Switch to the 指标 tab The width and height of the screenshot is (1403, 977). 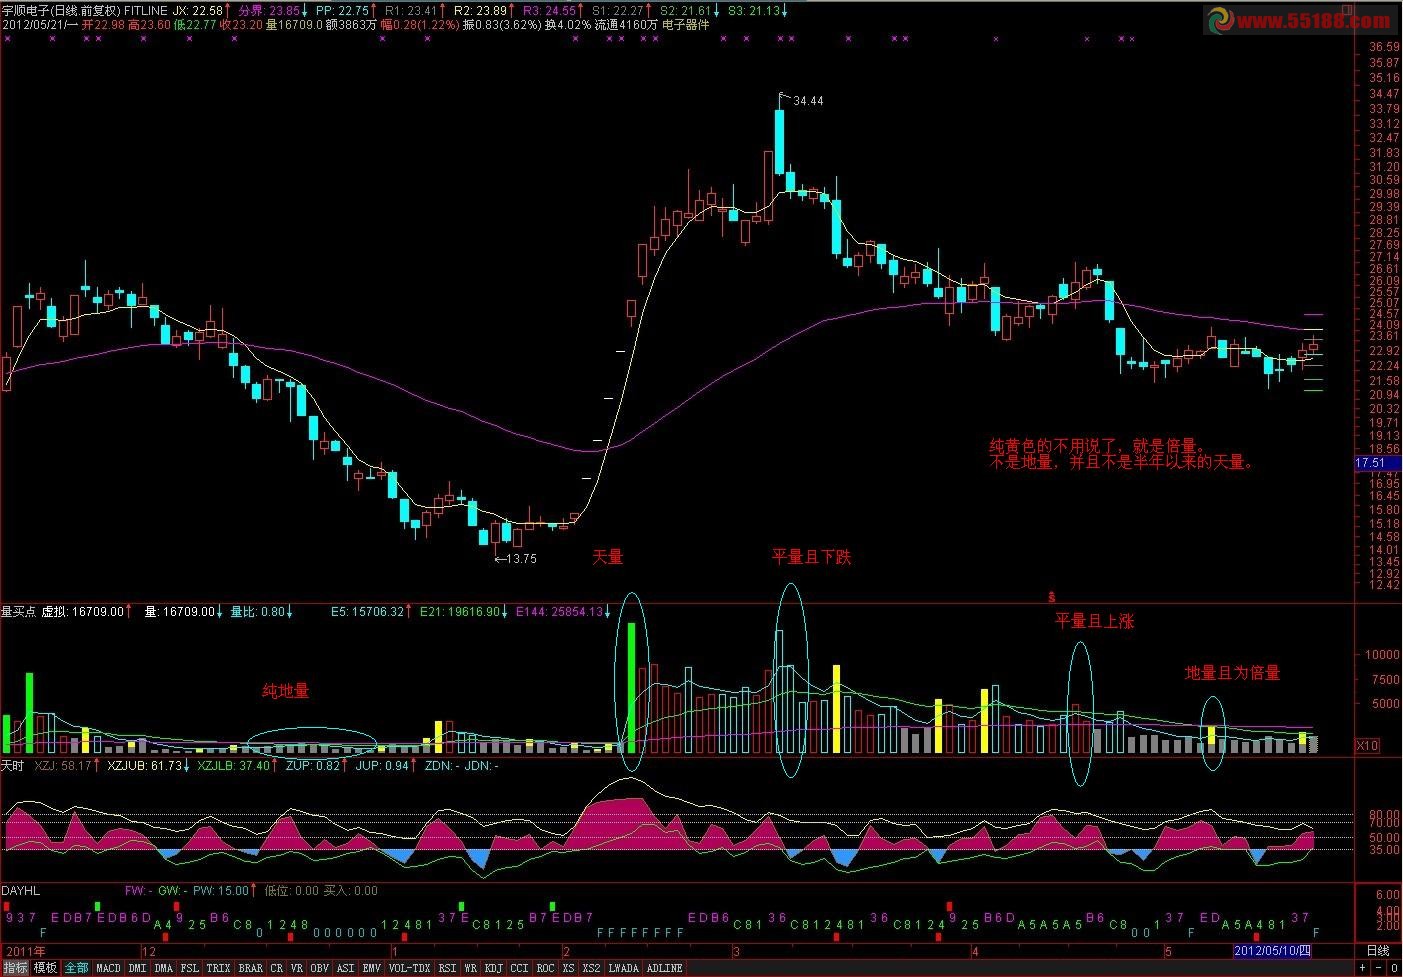(15, 968)
